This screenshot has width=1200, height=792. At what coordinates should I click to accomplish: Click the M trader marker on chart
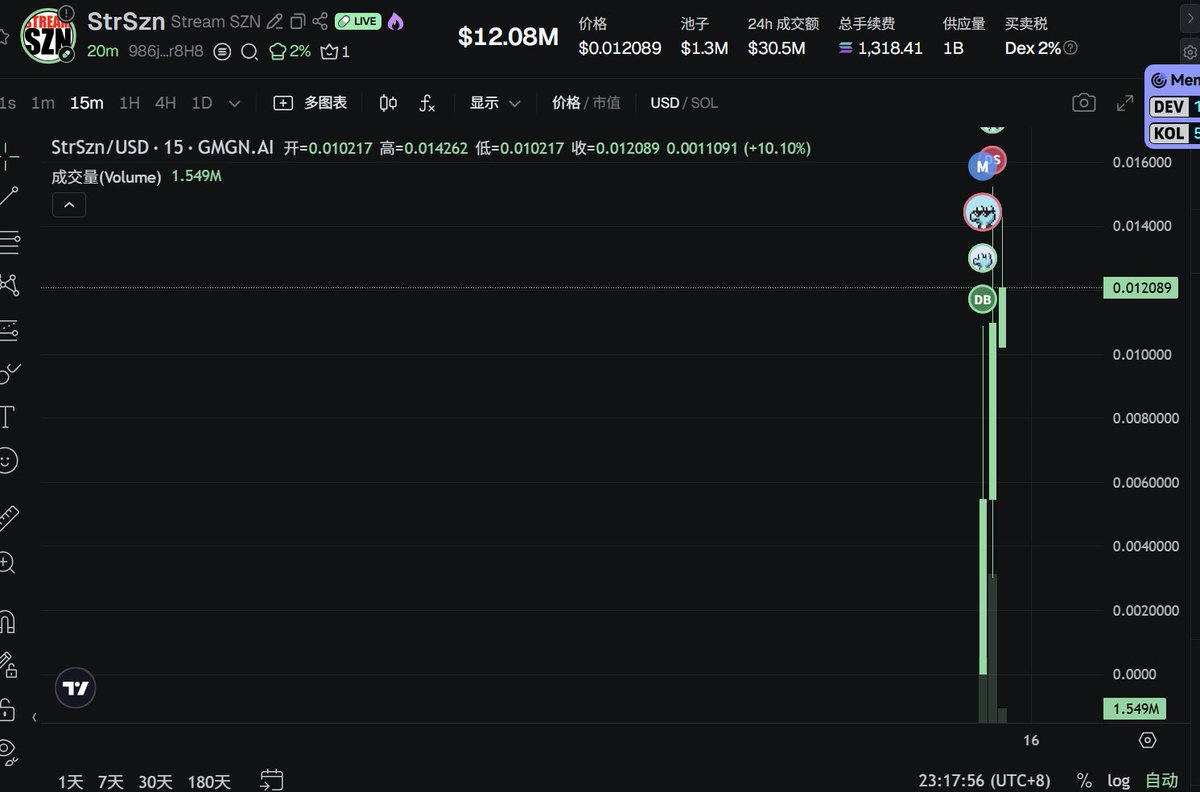(x=982, y=166)
